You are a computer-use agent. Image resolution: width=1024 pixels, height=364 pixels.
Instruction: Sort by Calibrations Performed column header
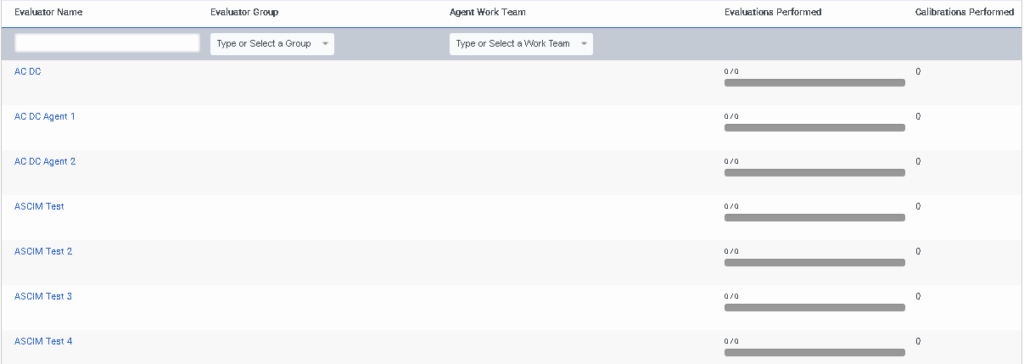coord(965,12)
